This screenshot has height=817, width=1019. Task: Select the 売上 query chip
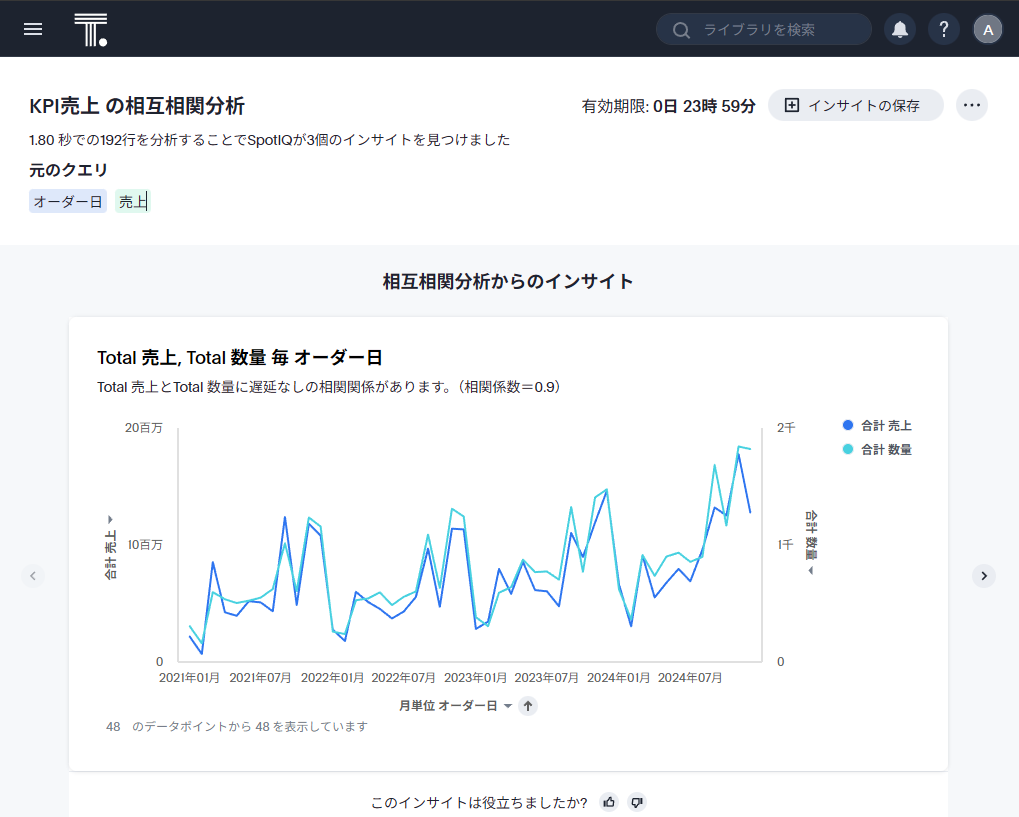(x=133, y=202)
